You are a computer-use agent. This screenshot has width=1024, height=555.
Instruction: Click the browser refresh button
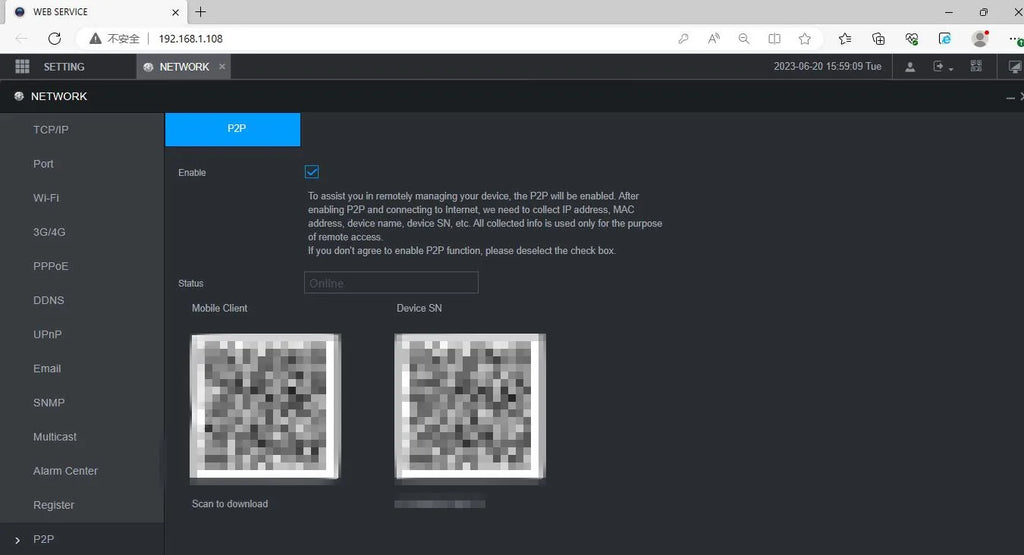click(55, 39)
